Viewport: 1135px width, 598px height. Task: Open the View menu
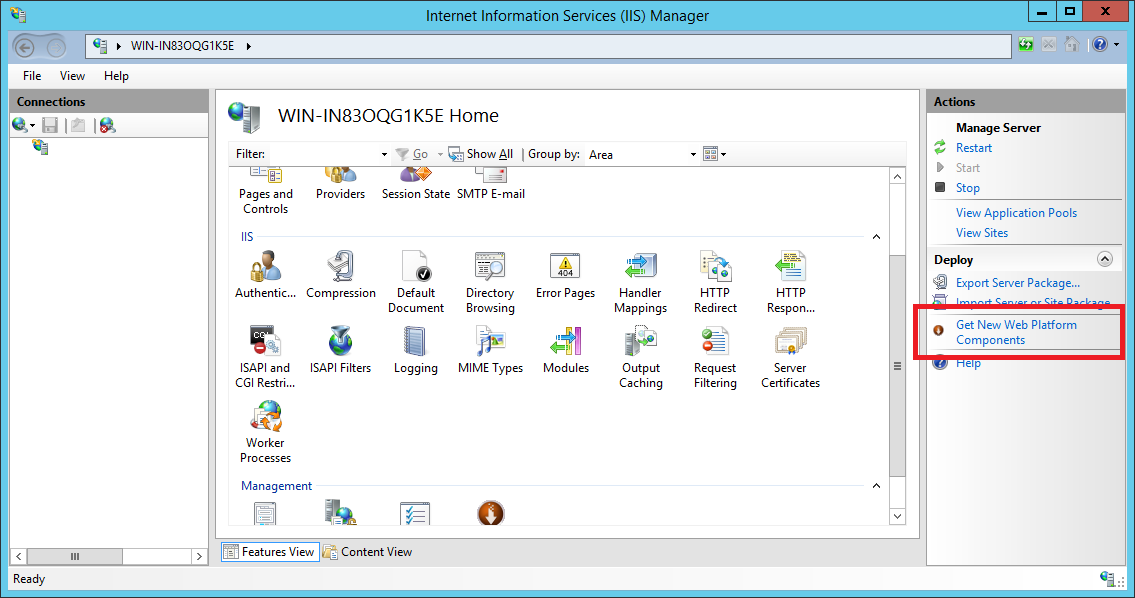pyautogui.click(x=72, y=76)
